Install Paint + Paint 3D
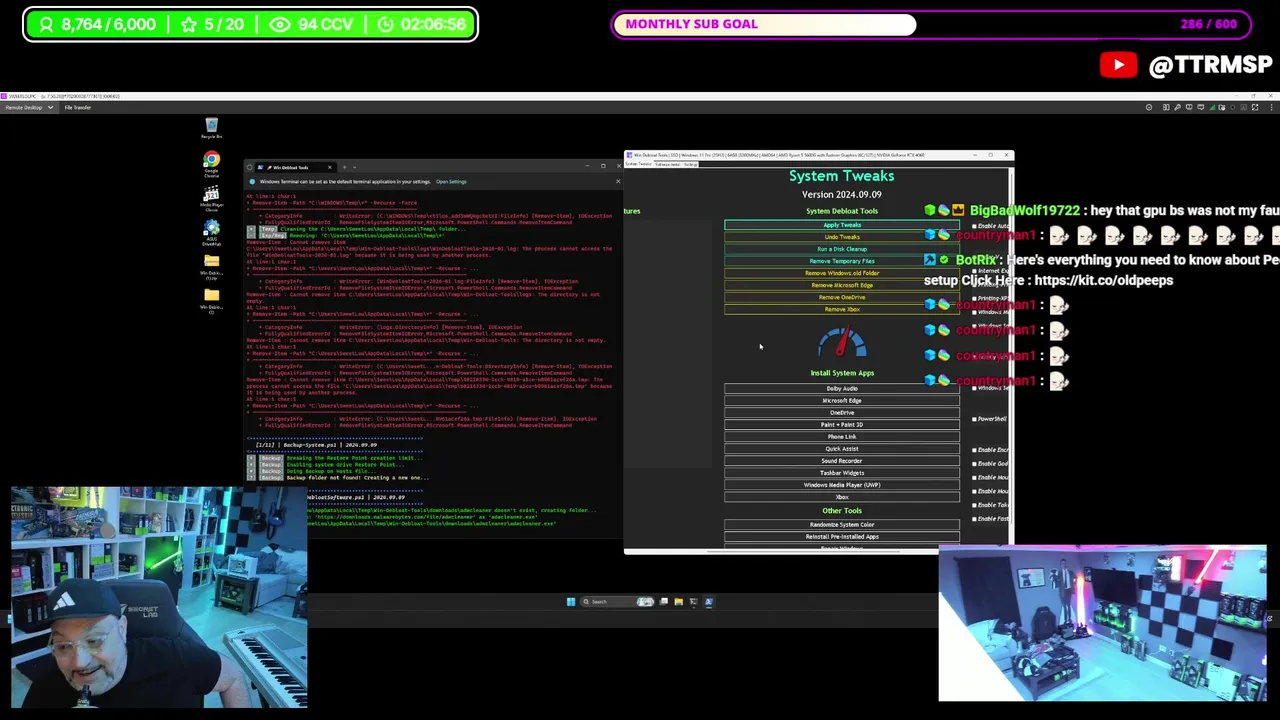Image resolution: width=1280 pixels, height=720 pixels. (x=842, y=425)
